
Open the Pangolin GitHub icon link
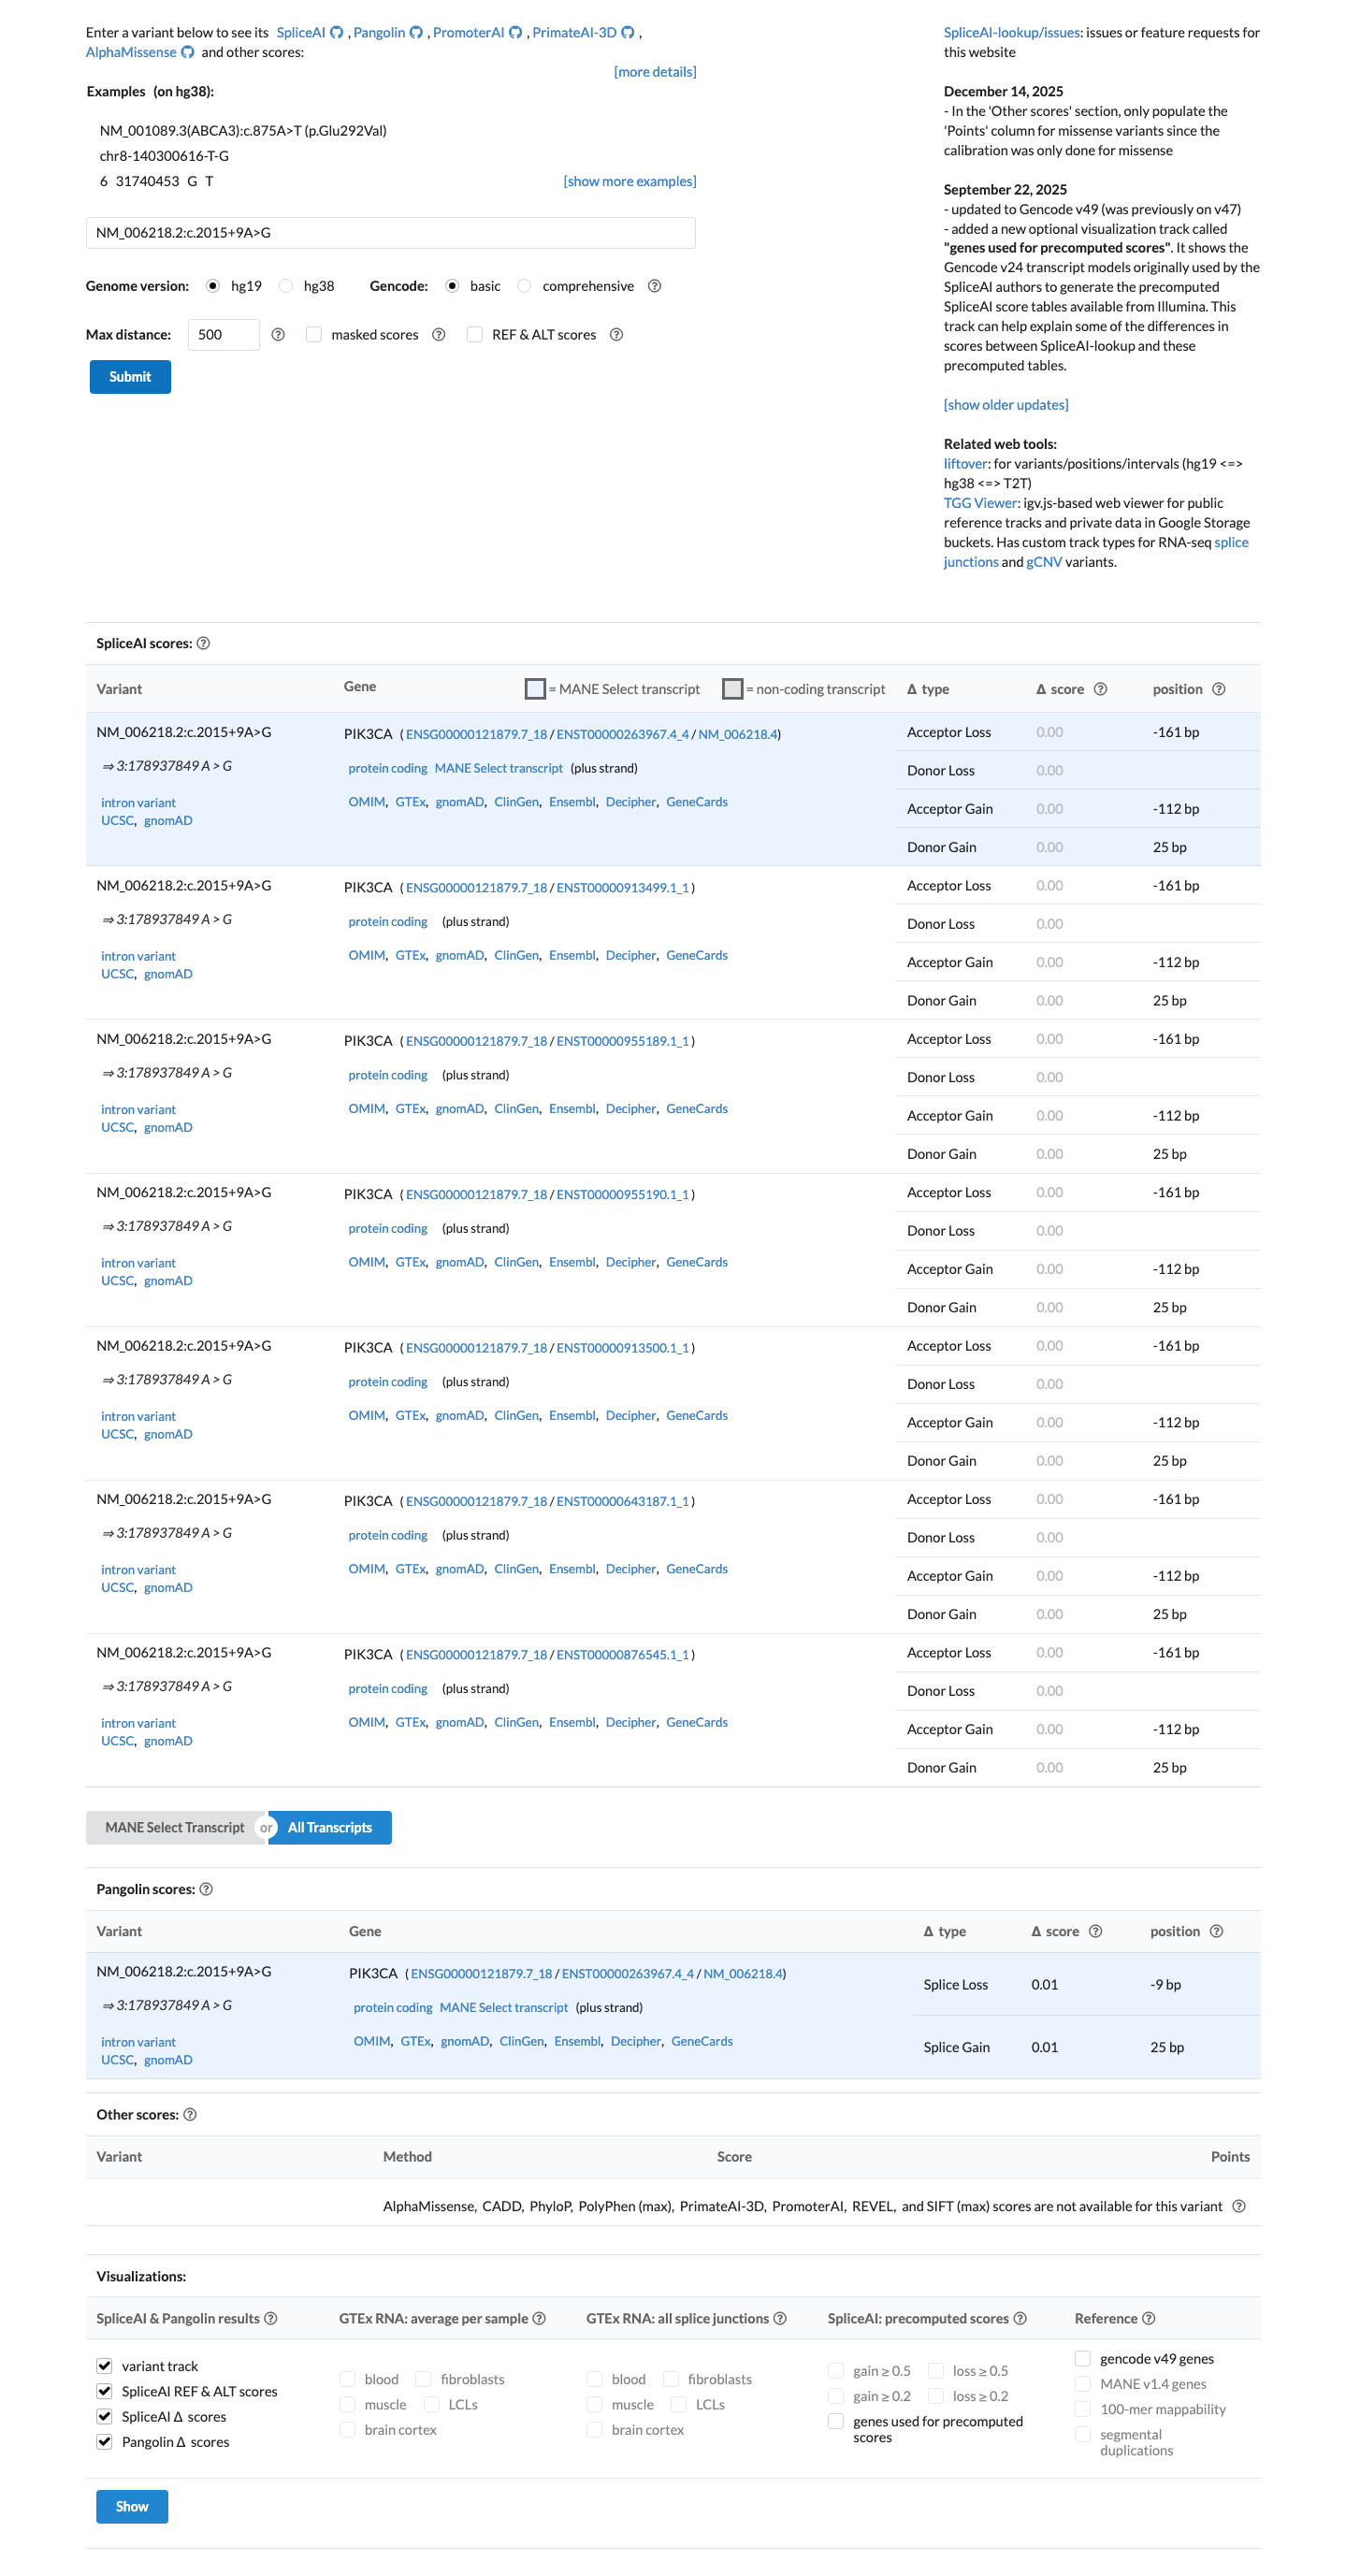(x=416, y=32)
